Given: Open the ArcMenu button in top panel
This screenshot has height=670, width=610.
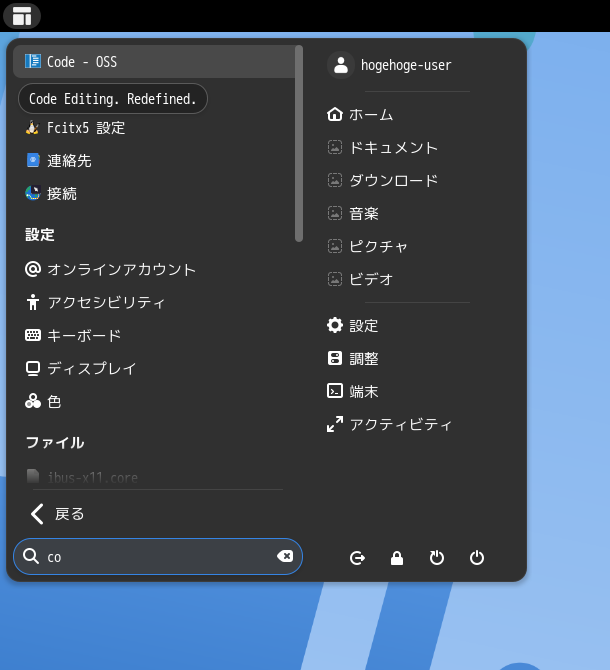Looking at the screenshot, I should [x=22, y=16].
